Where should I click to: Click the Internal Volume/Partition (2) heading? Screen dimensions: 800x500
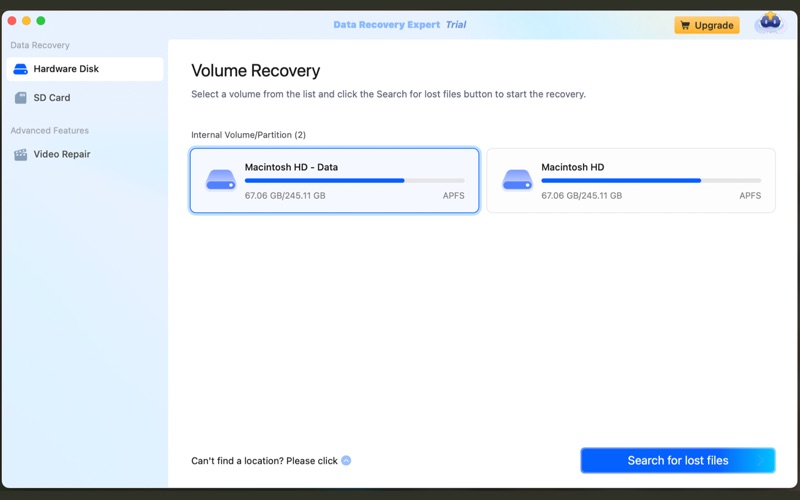pyautogui.click(x=248, y=135)
